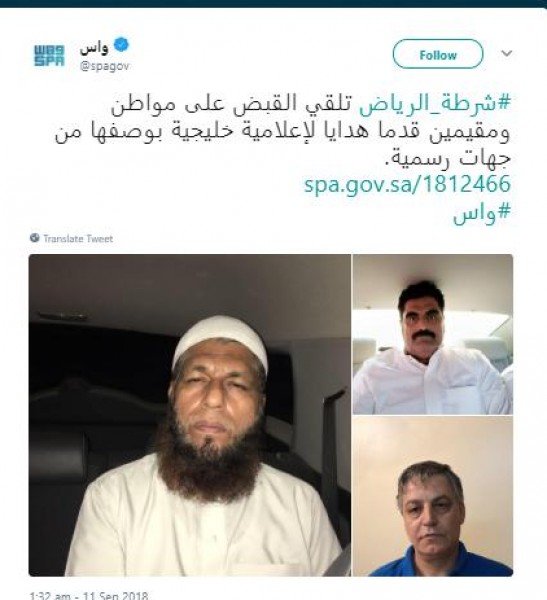Click the SPA profile avatar logo
Viewport: 547px width, 600px height.
click(x=49, y=55)
